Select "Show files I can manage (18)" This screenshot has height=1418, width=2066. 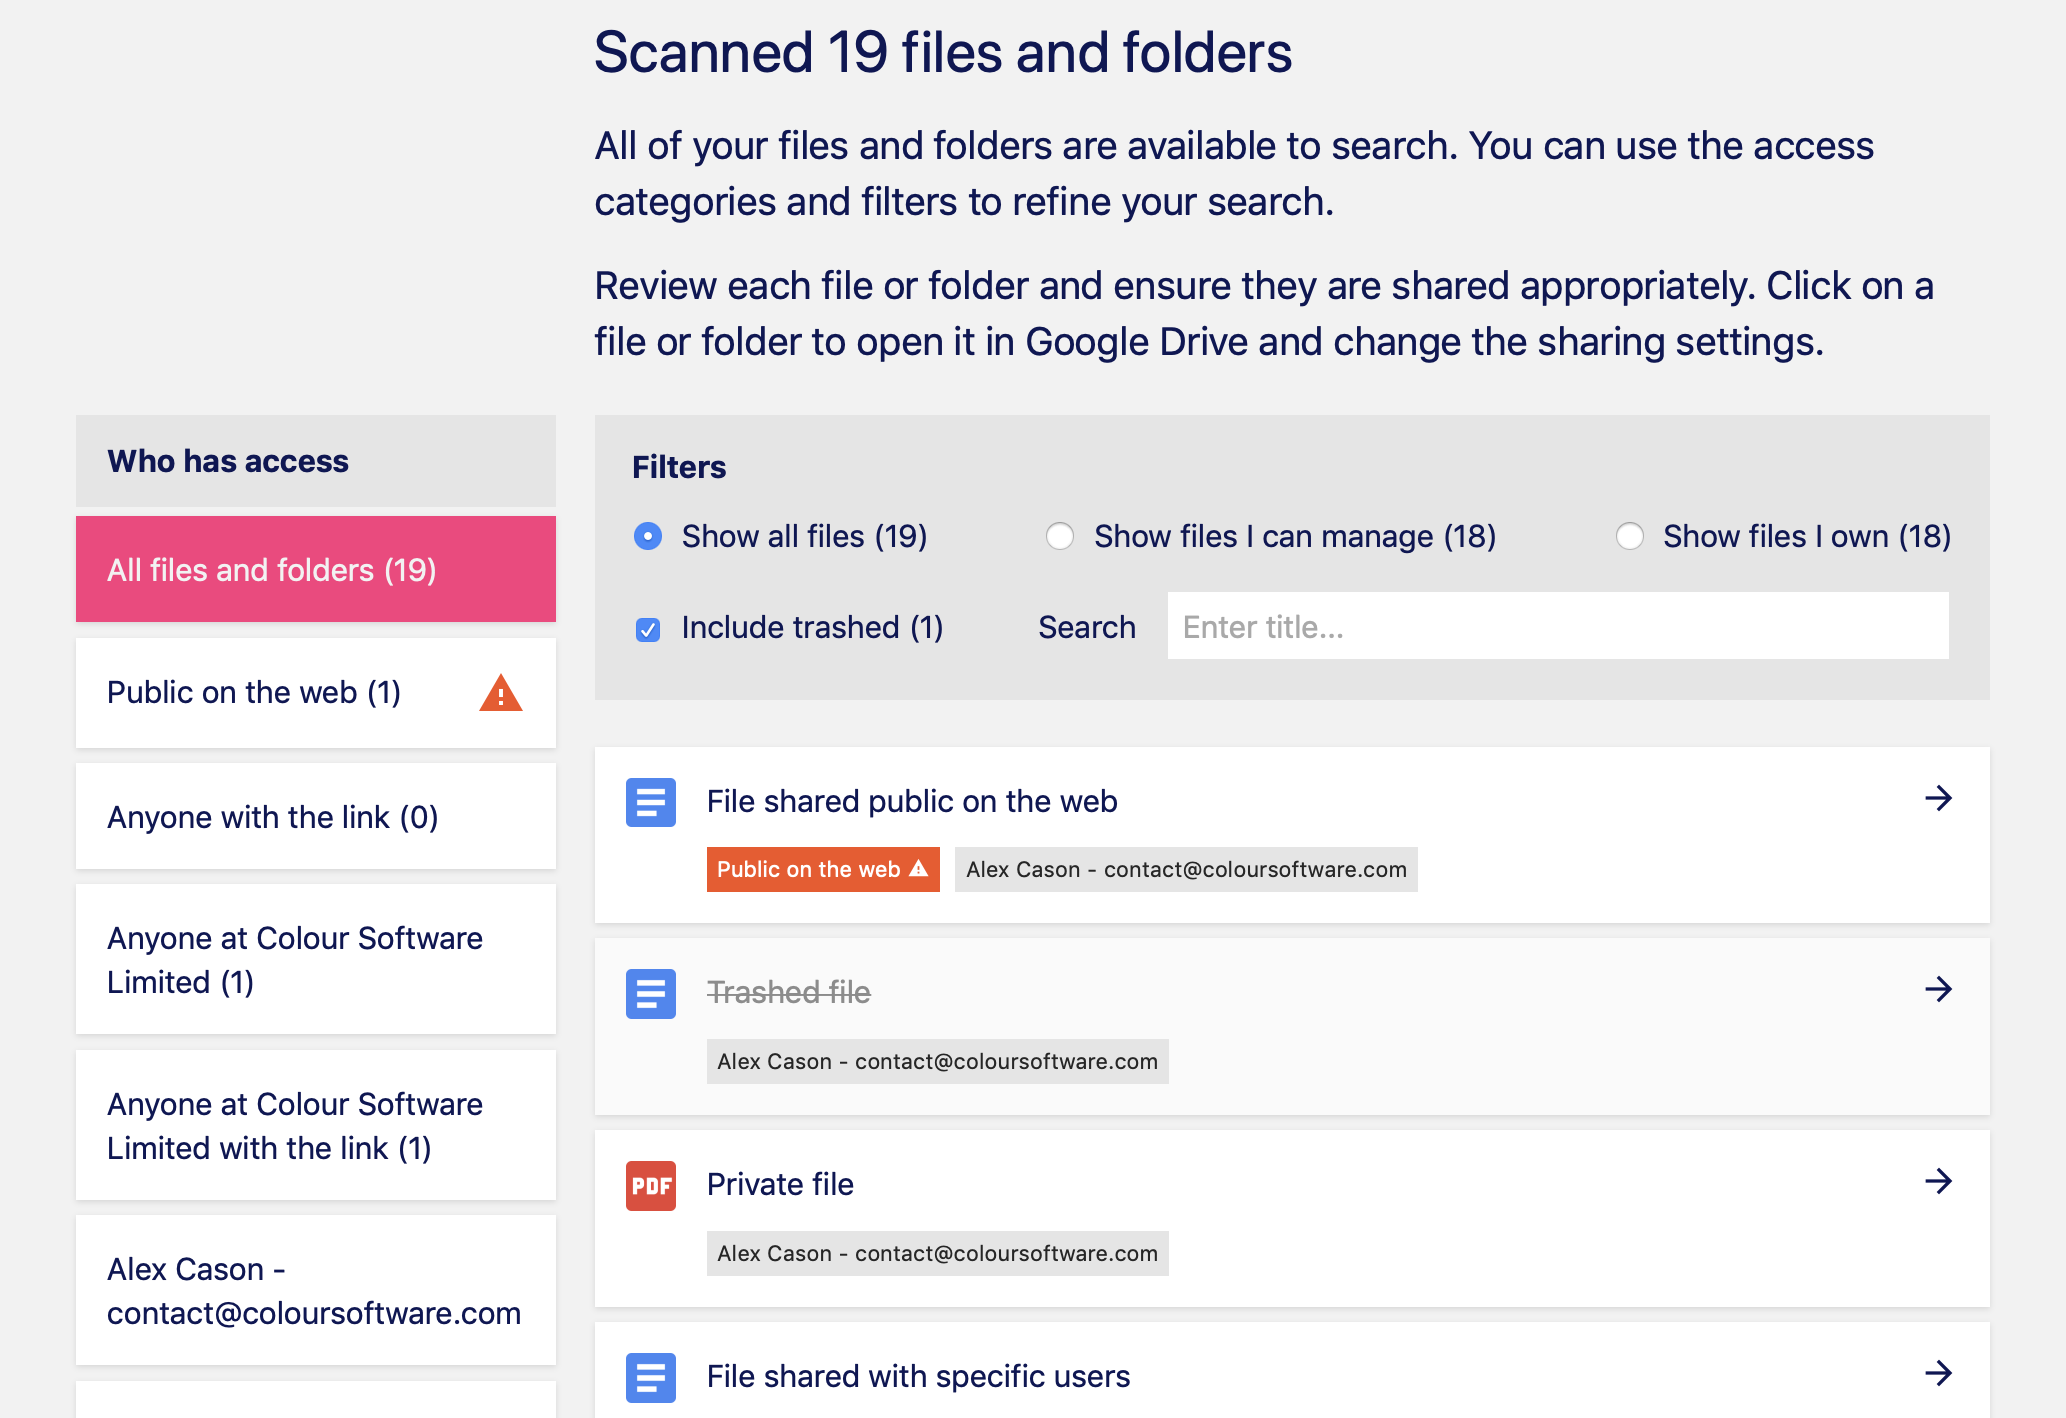1060,536
